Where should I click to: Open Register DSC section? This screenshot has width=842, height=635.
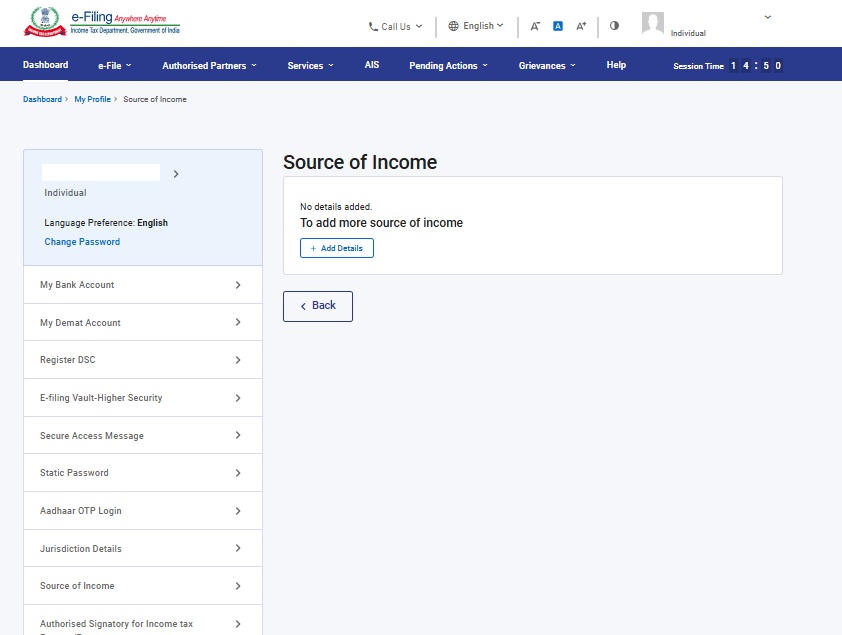(x=143, y=360)
